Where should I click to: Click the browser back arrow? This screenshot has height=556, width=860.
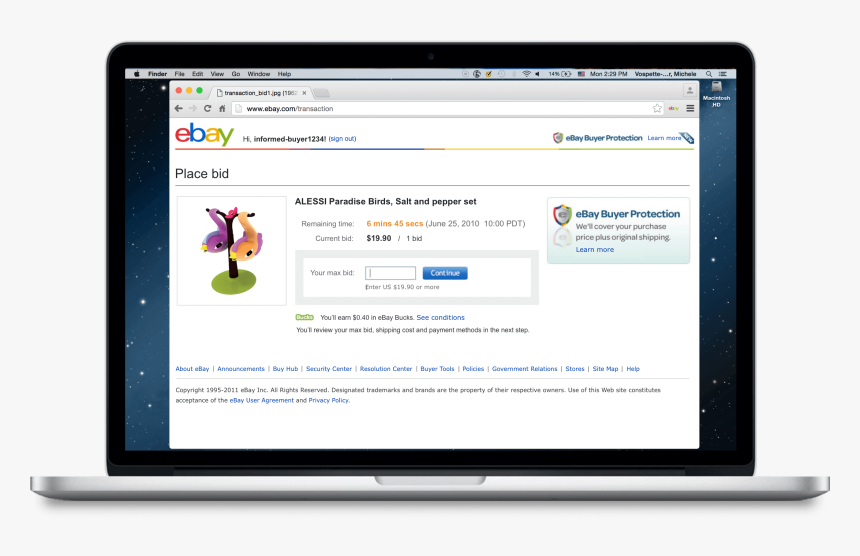179,109
